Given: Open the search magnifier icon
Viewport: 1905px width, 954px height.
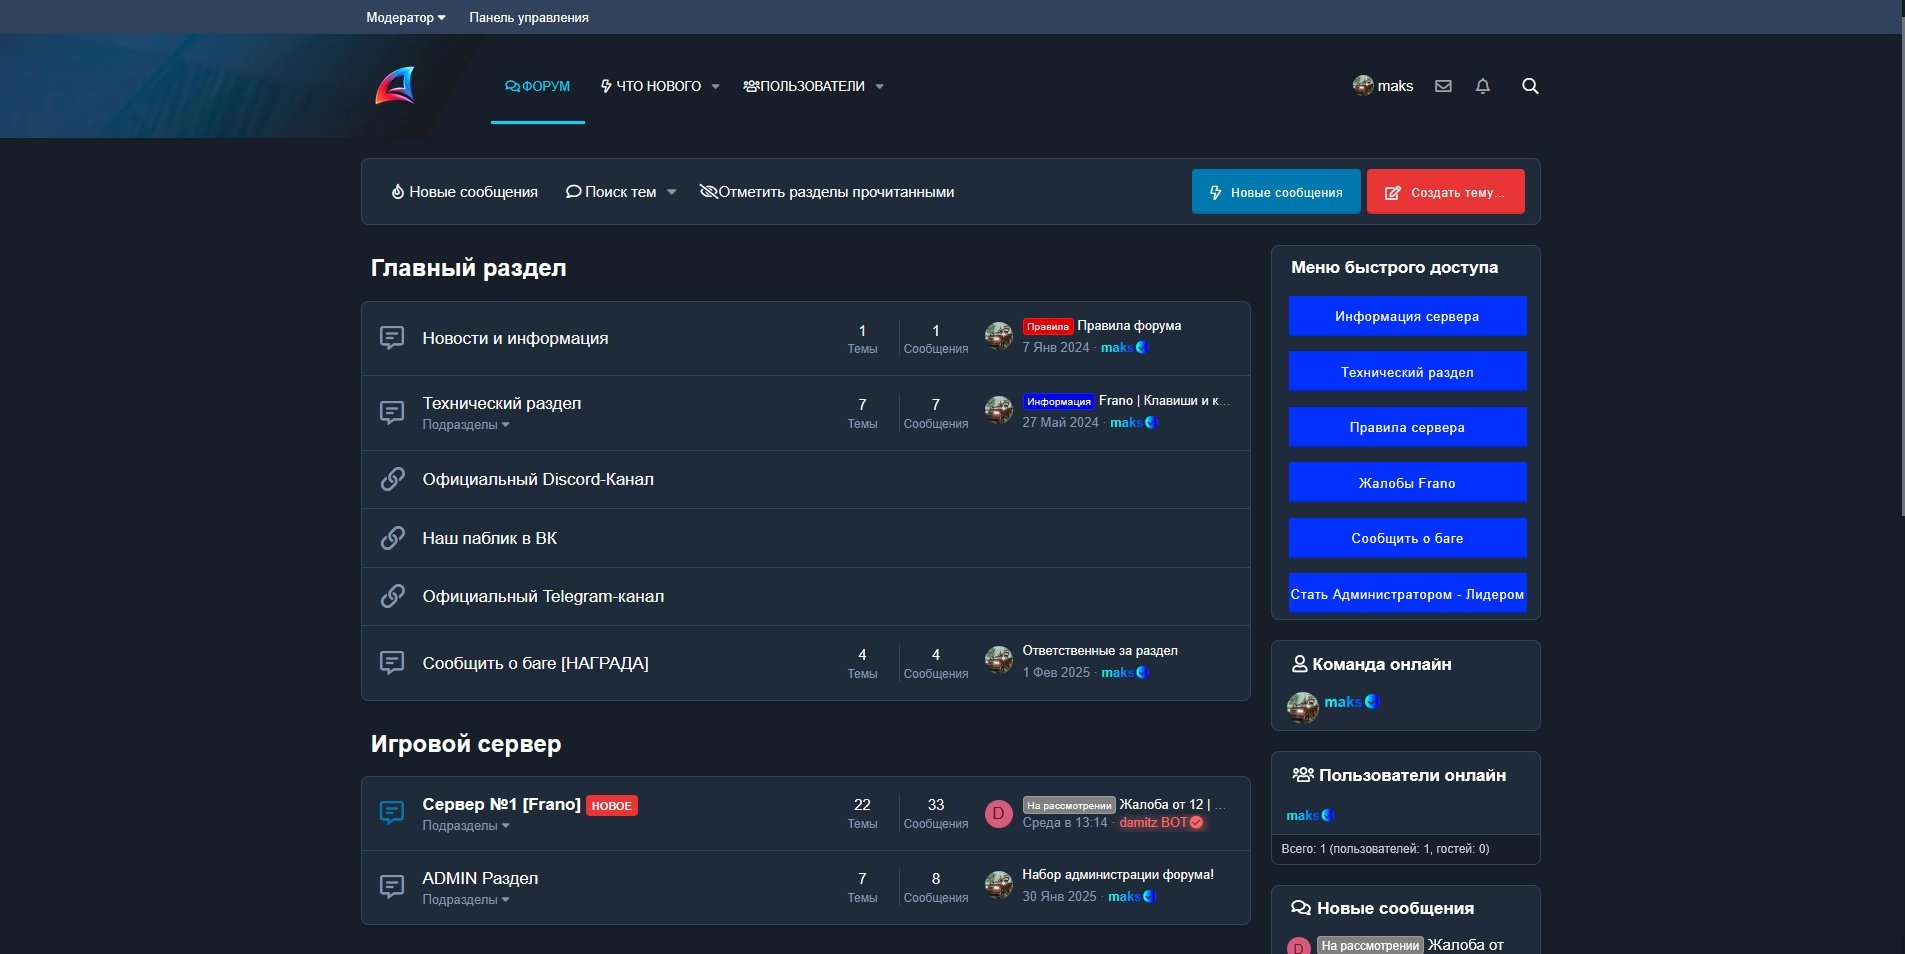Looking at the screenshot, I should point(1529,86).
